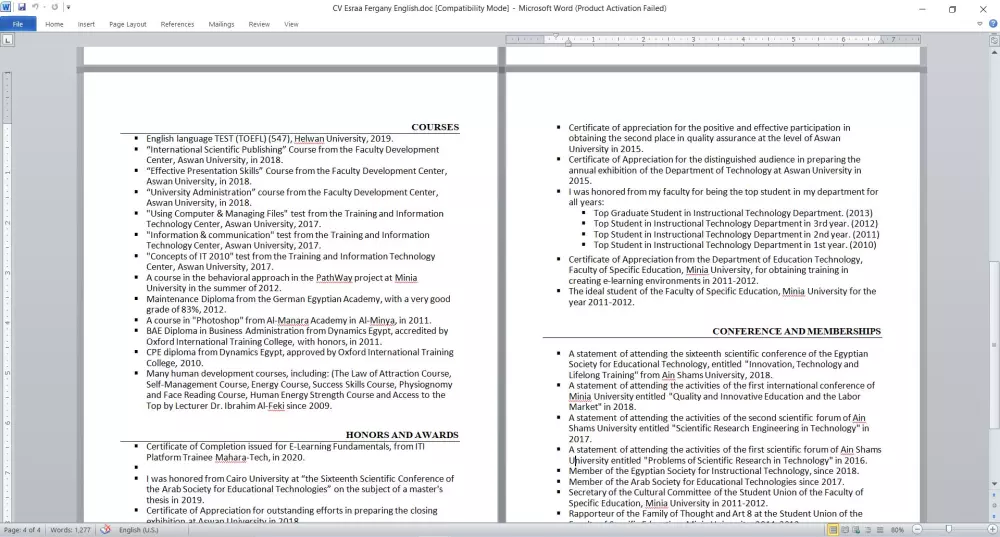Toggle the ruler button above vertical scrollbar
Viewport: 1000px width, 537px height.
(x=994, y=40)
